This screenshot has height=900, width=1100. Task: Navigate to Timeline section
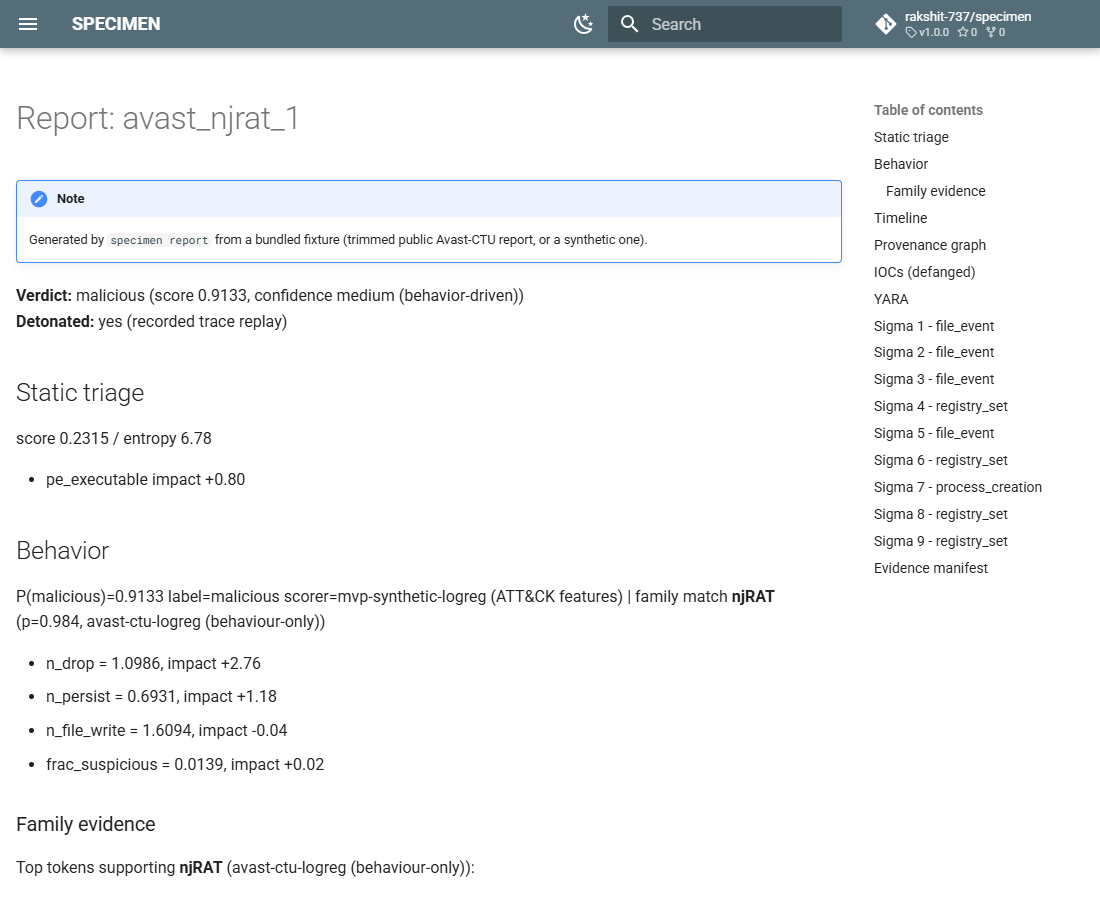[x=900, y=218]
